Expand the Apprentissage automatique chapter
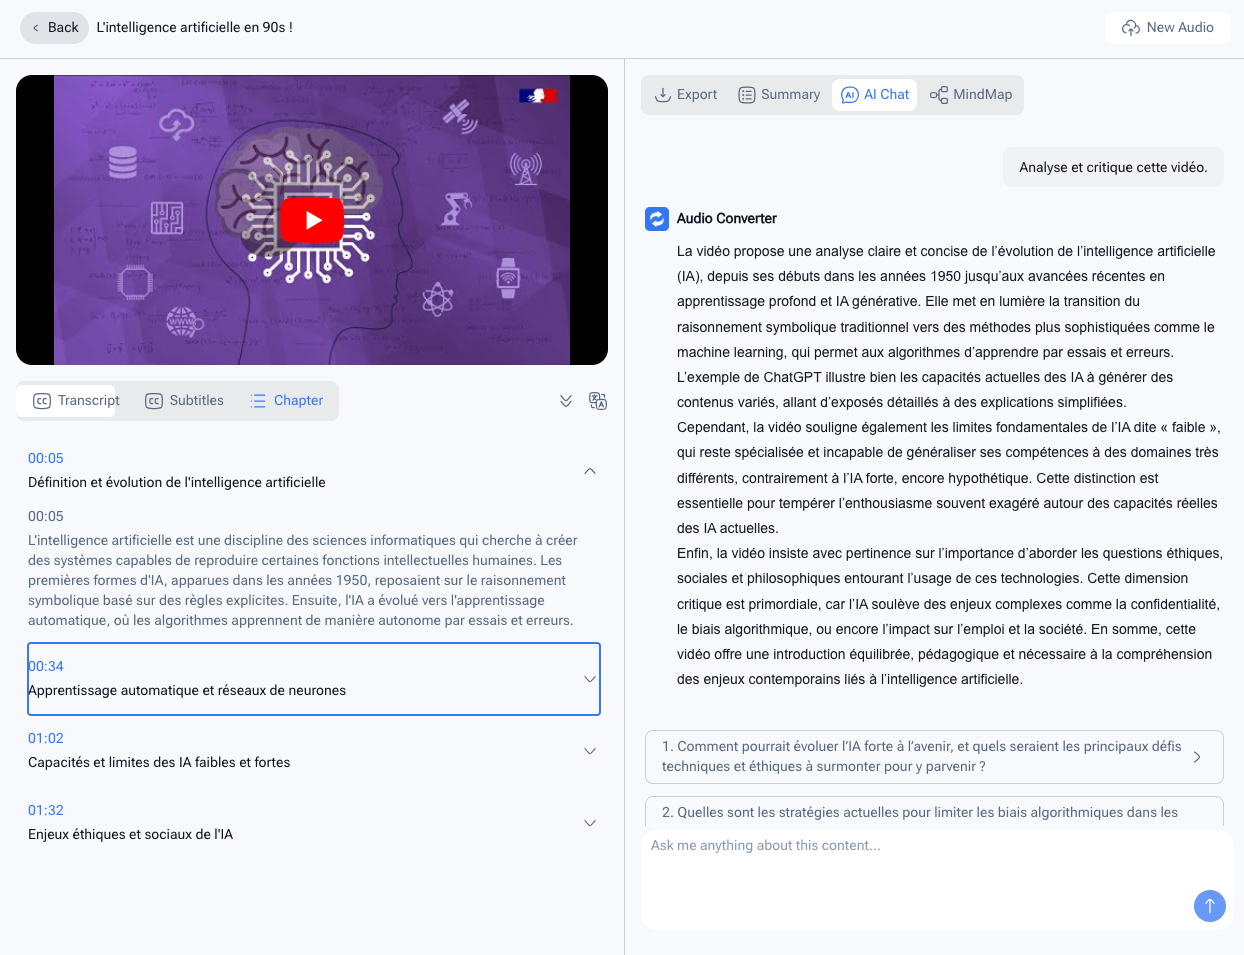 (590, 679)
